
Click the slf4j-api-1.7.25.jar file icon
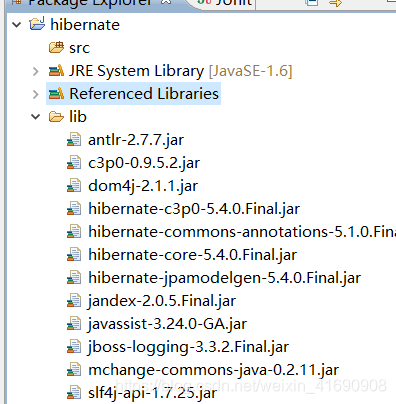click(74, 393)
